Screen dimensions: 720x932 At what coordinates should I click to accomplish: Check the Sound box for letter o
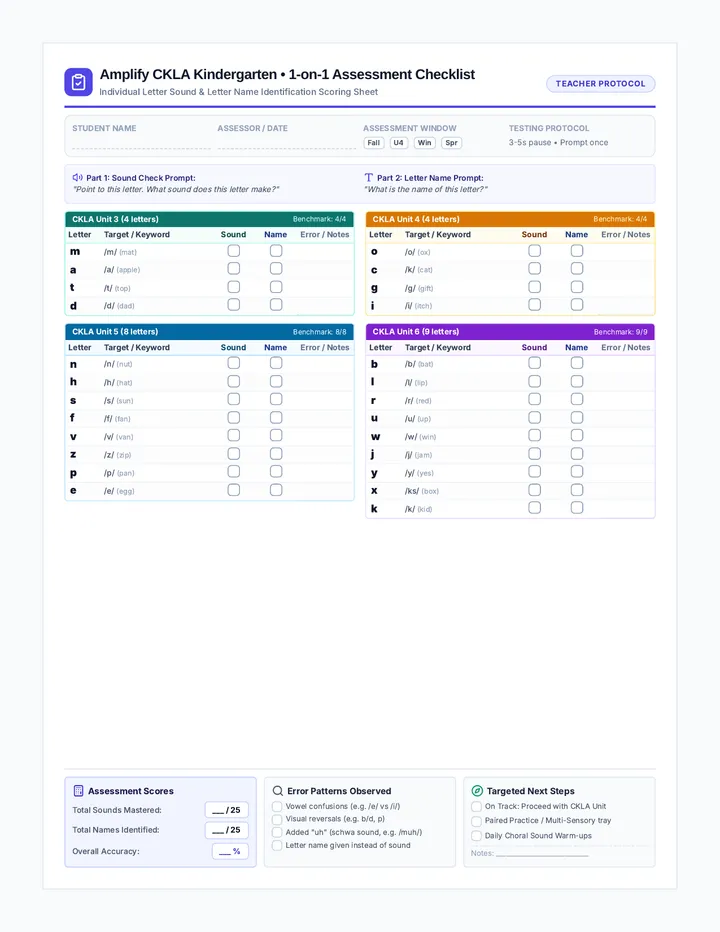(x=535, y=251)
